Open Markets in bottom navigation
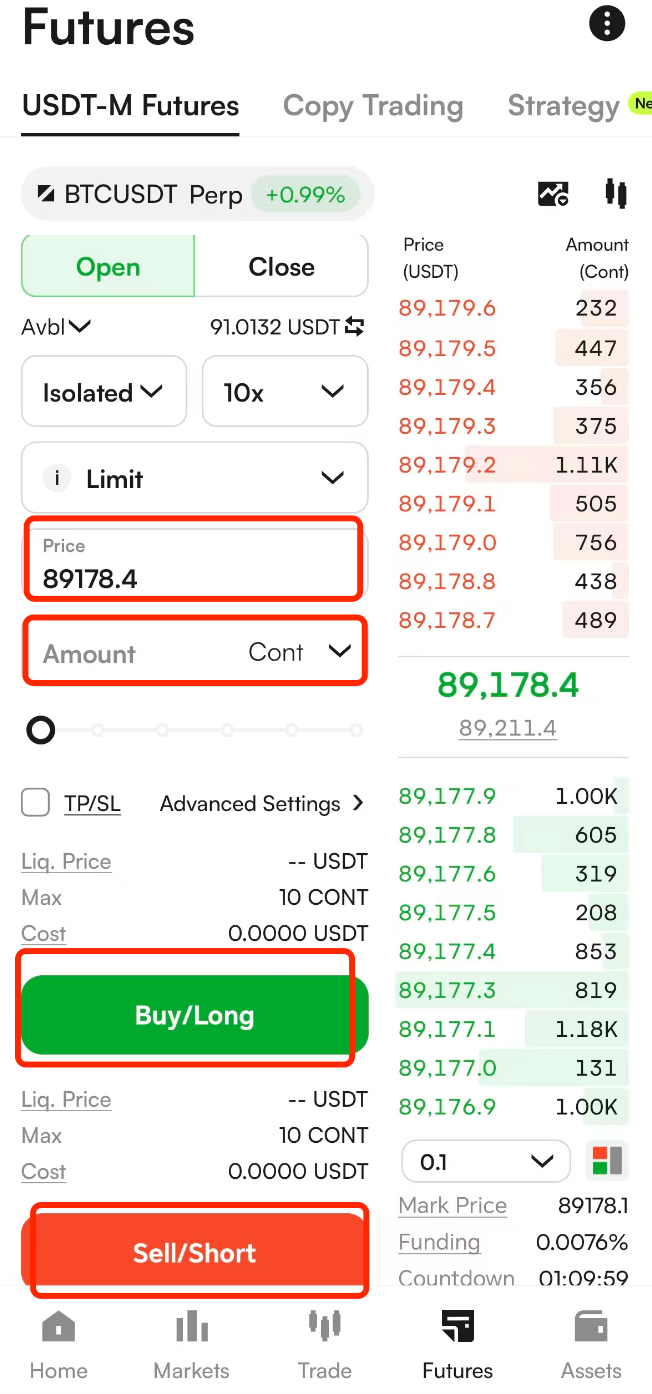The width and height of the screenshot is (652, 1394). click(191, 1345)
